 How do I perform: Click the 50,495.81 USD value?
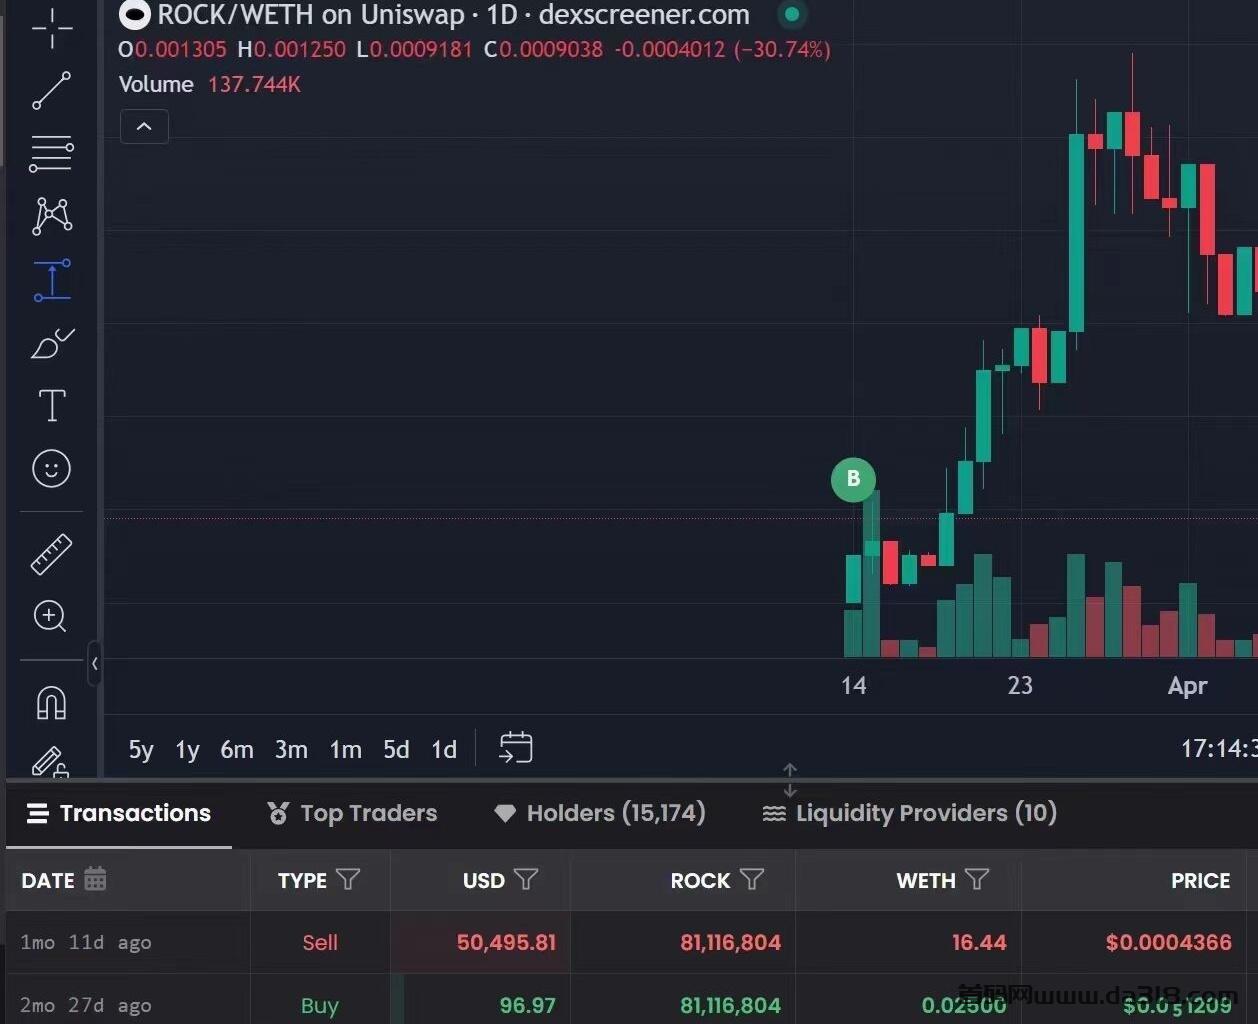coord(506,942)
